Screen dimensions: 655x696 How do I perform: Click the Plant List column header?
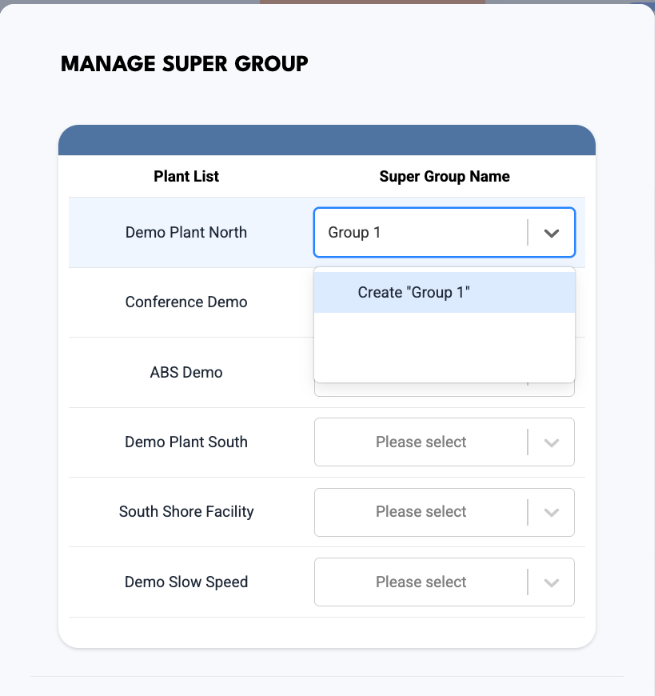click(186, 176)
